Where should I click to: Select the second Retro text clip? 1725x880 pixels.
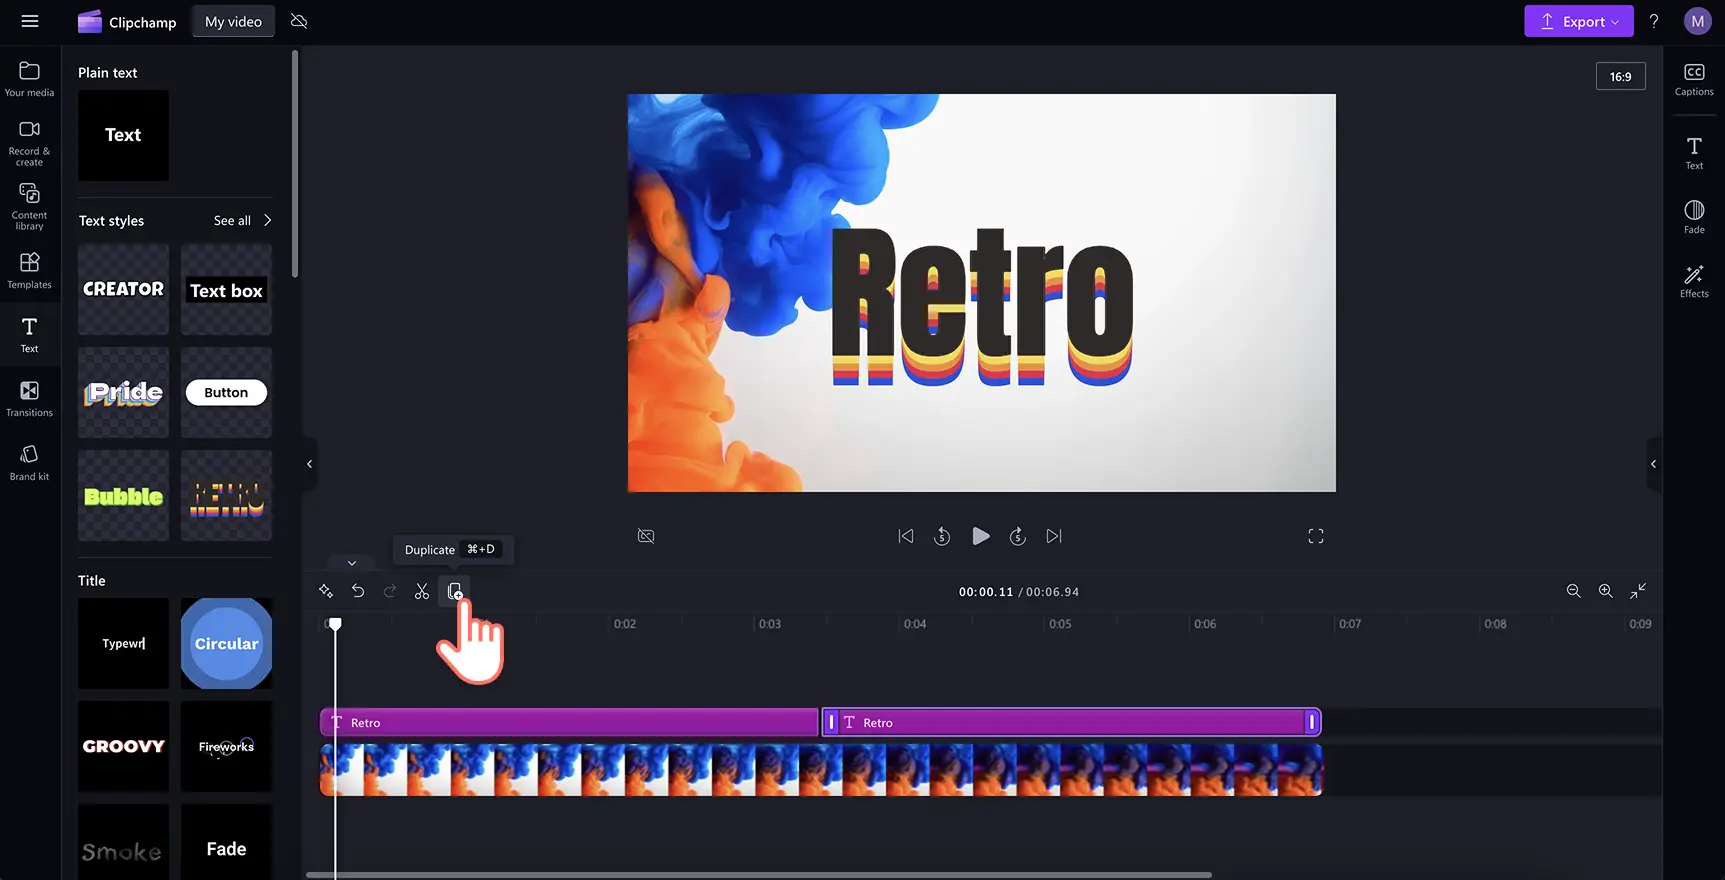point(1071,722)
